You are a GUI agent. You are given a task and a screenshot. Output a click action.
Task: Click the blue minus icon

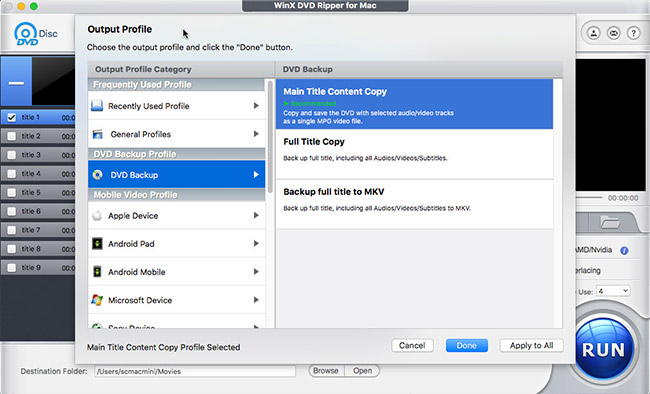[x=16, y=82]
